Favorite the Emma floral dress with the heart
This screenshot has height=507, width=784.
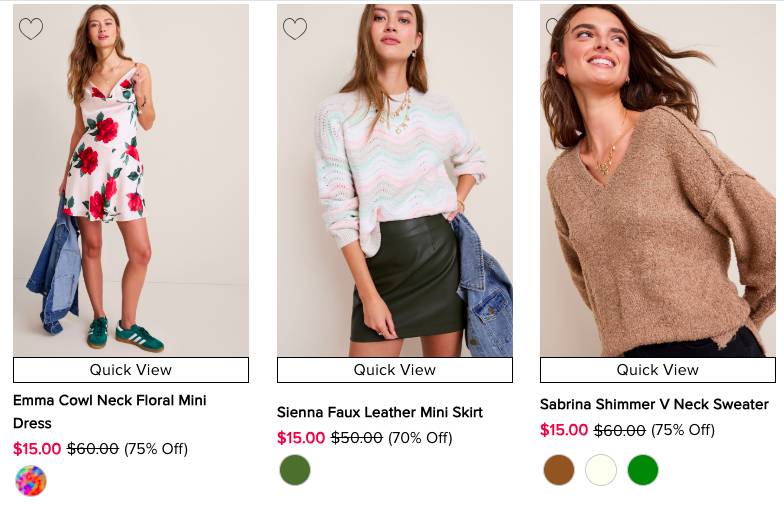click(31, 29)
